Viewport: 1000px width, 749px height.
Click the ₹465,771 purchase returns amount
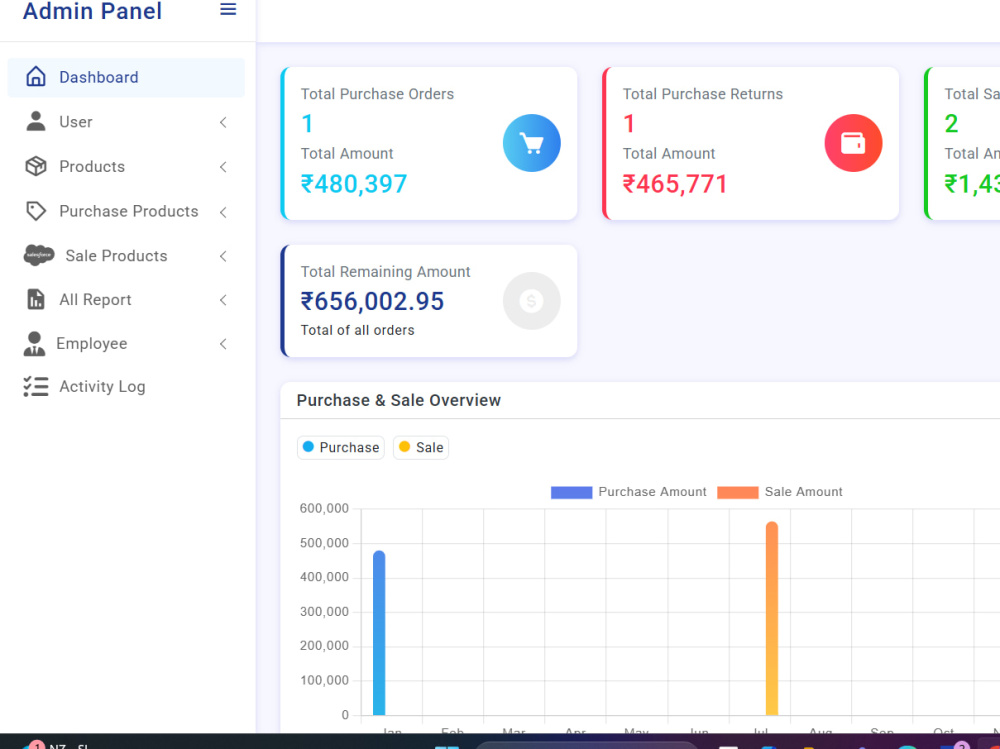point(675,184)
